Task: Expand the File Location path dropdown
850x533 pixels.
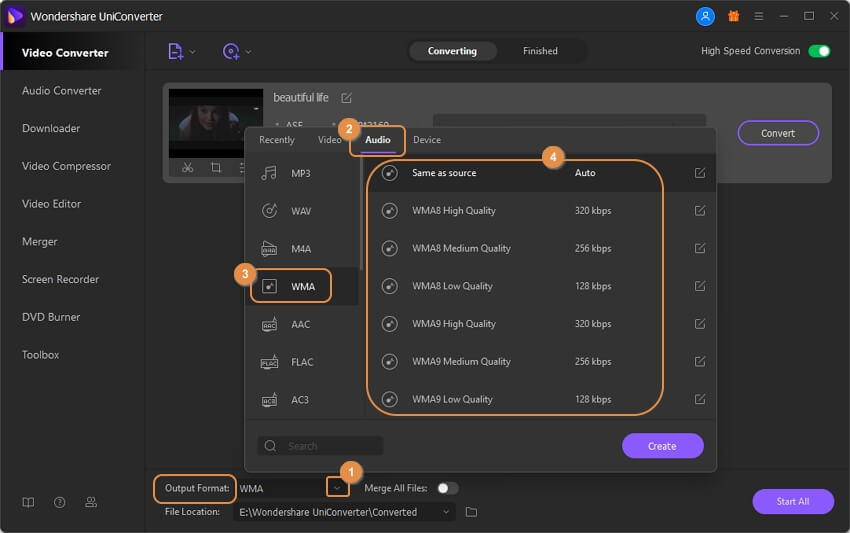Action: 446,512
